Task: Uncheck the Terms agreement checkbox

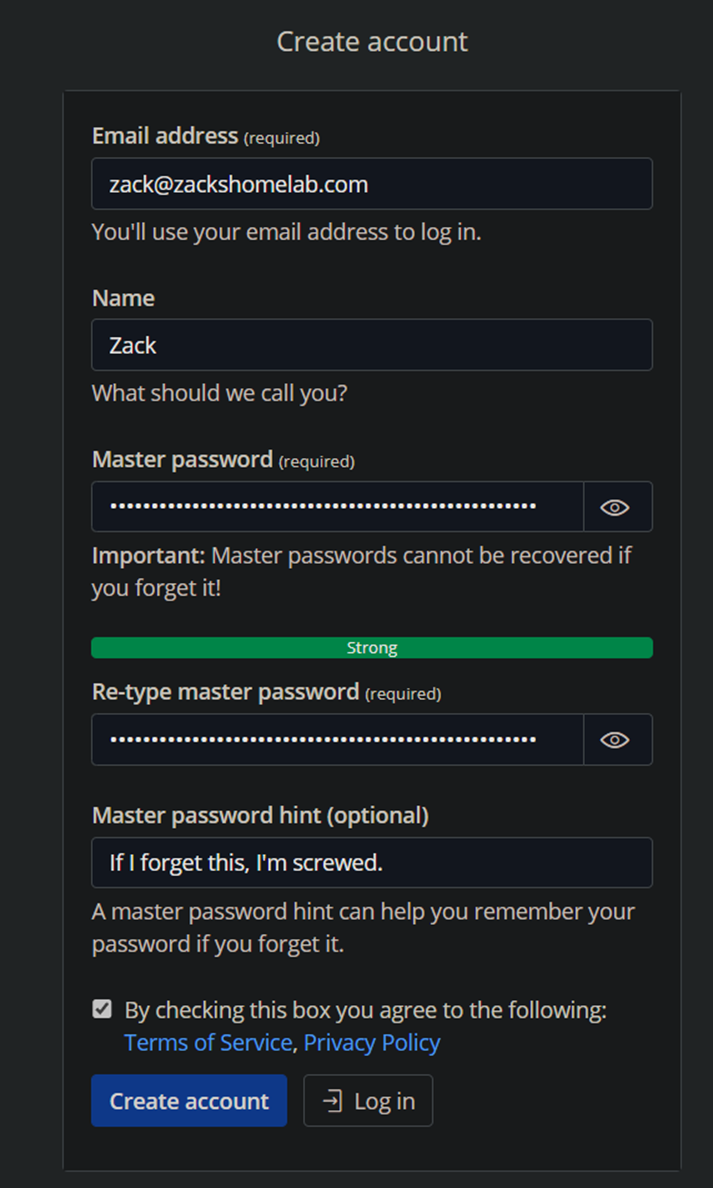Action: point(102,1009)
